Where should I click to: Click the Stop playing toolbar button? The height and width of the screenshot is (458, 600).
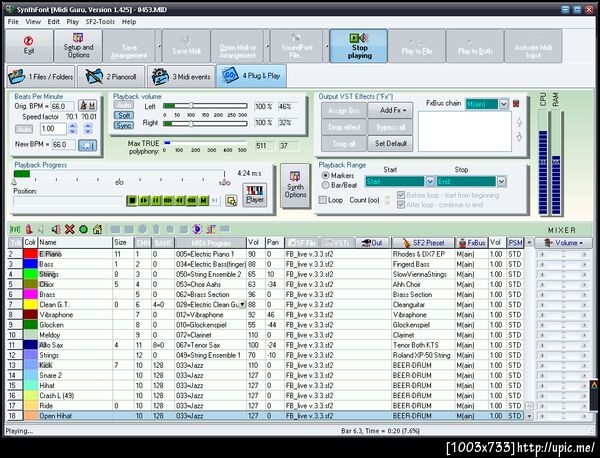click(x=359, y=46)
